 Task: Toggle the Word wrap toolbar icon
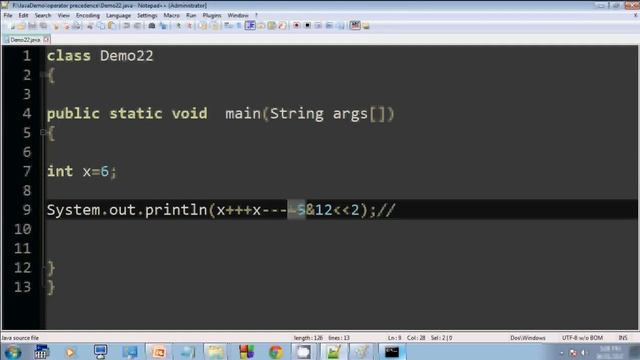click(228, 26)
